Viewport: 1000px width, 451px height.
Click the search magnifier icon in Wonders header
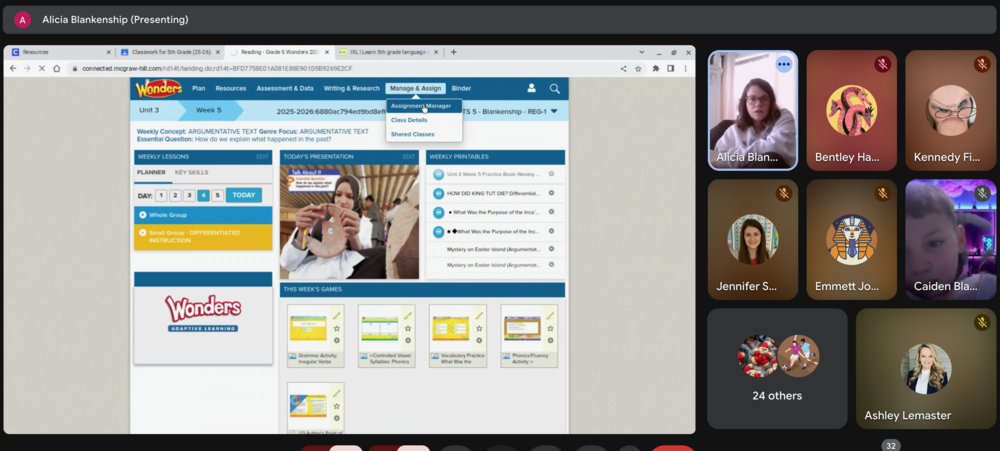pyautogui.click(x=554, y=89)
